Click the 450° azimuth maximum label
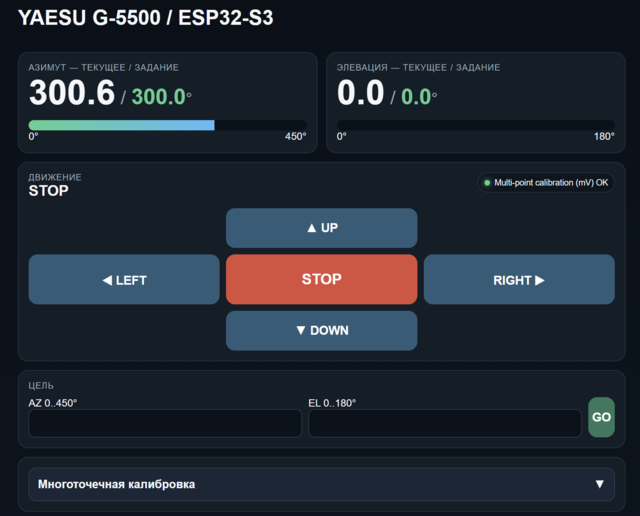This screenshot has width=640, height=516. tap(296, 136)
